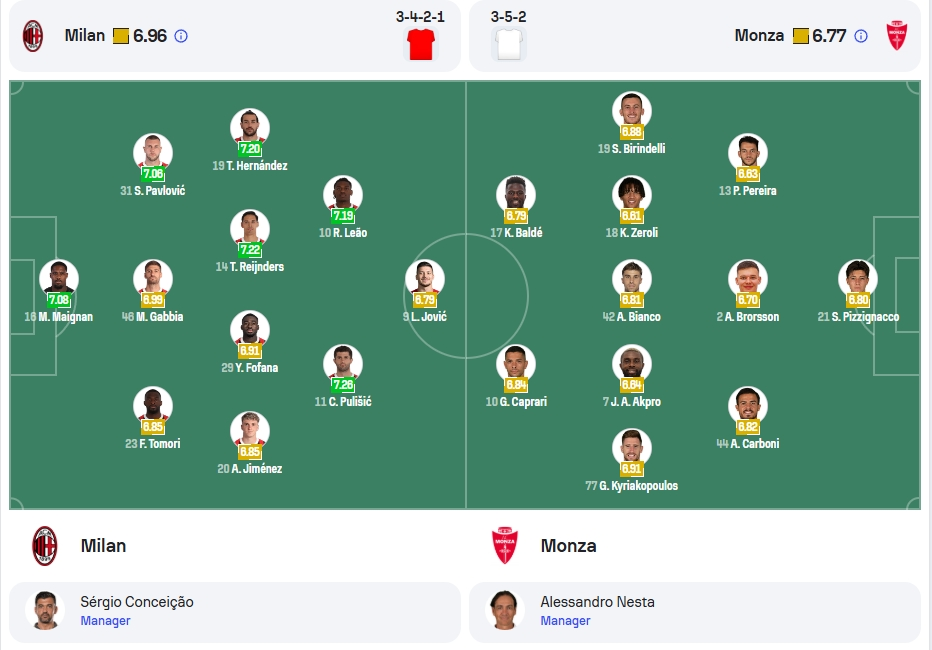
Task: Click K. Baldé player avatar
Action: (x=516, y=194)
